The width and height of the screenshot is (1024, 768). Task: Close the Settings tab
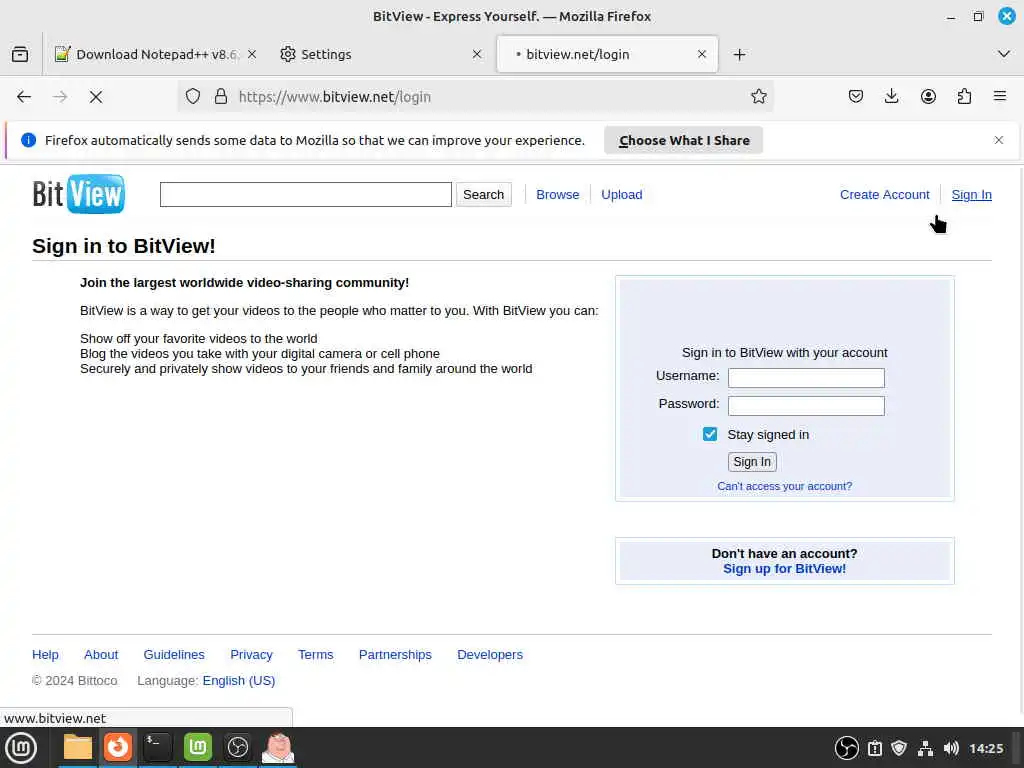(x=477, y=54)
